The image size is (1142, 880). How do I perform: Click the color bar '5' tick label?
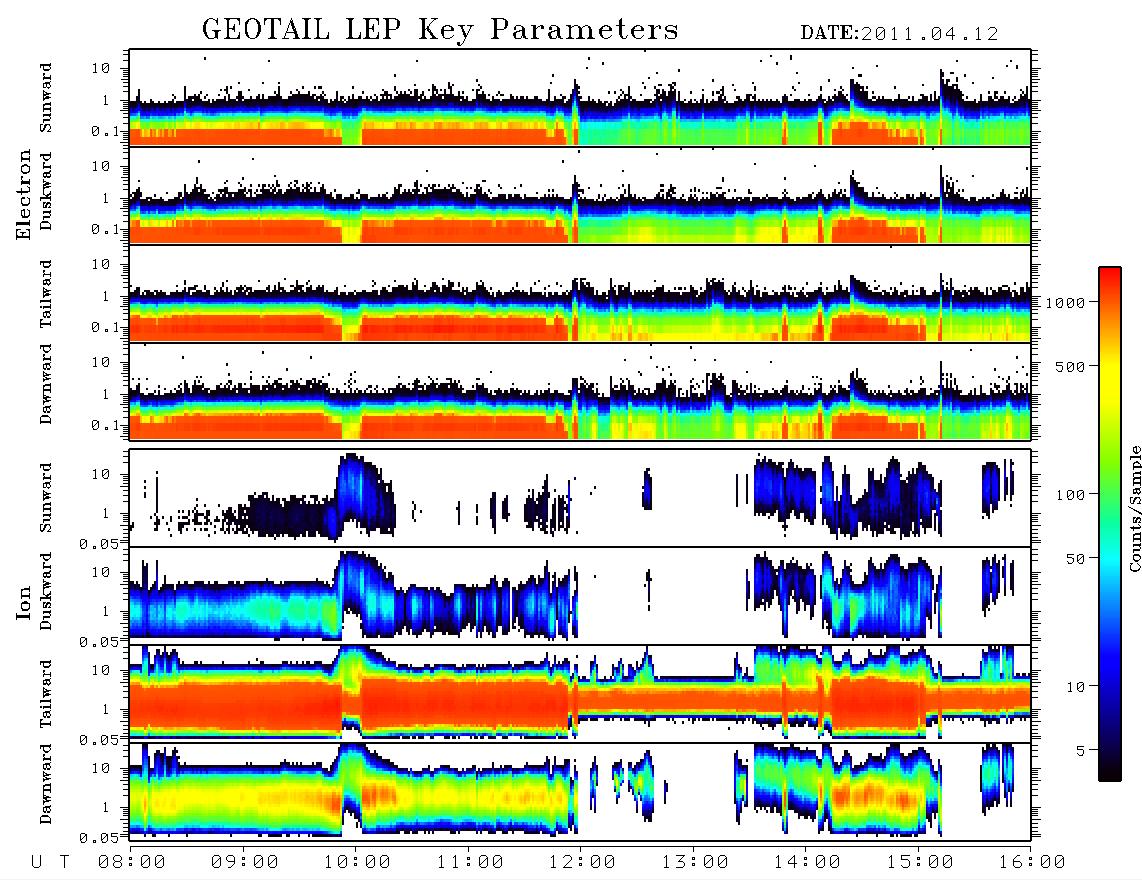[x=1081, y=751]
